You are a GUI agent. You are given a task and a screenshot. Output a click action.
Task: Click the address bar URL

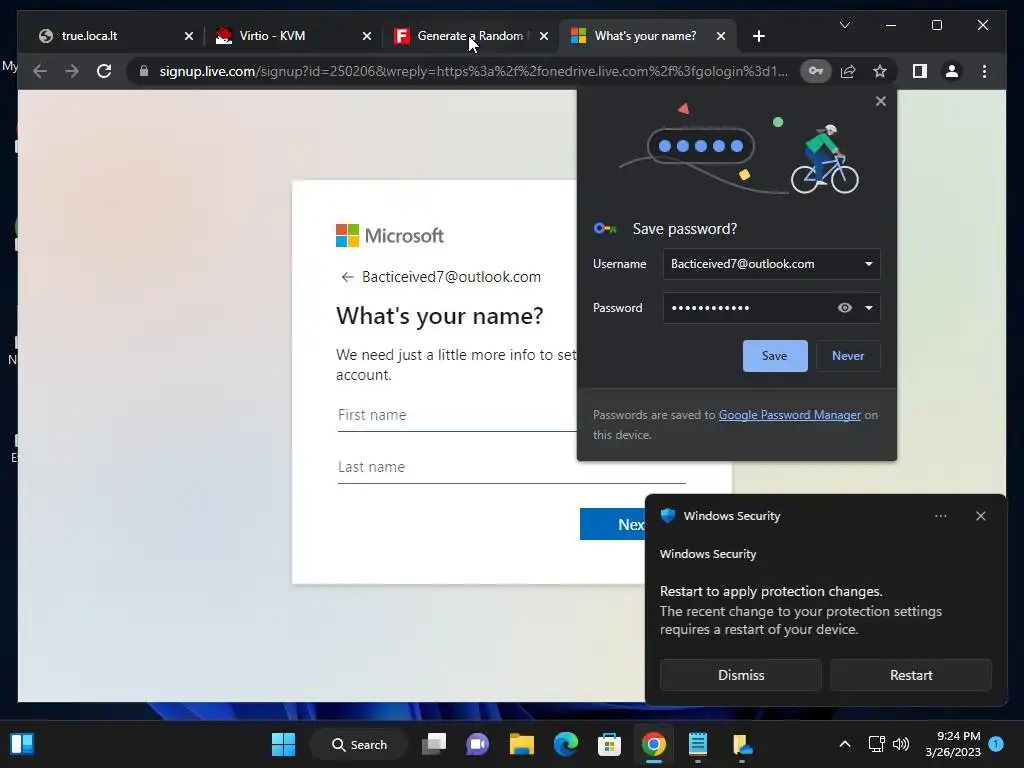[x=473, y=71]
